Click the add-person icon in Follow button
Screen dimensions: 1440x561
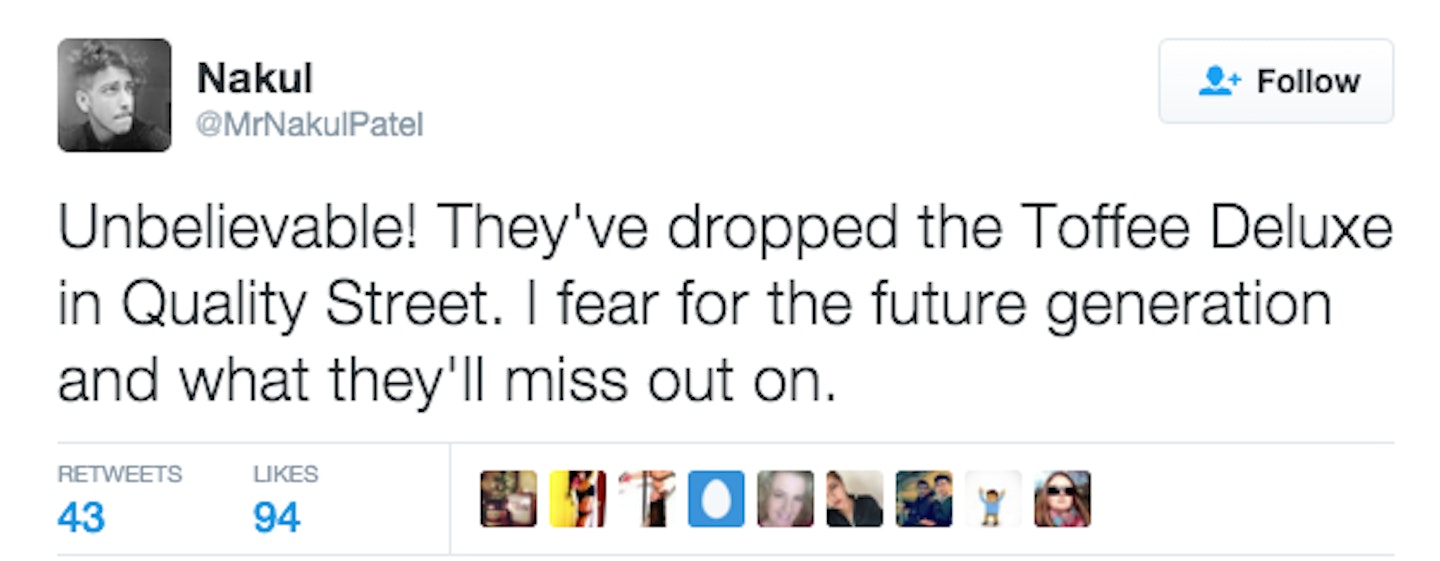click(1219, 81)
